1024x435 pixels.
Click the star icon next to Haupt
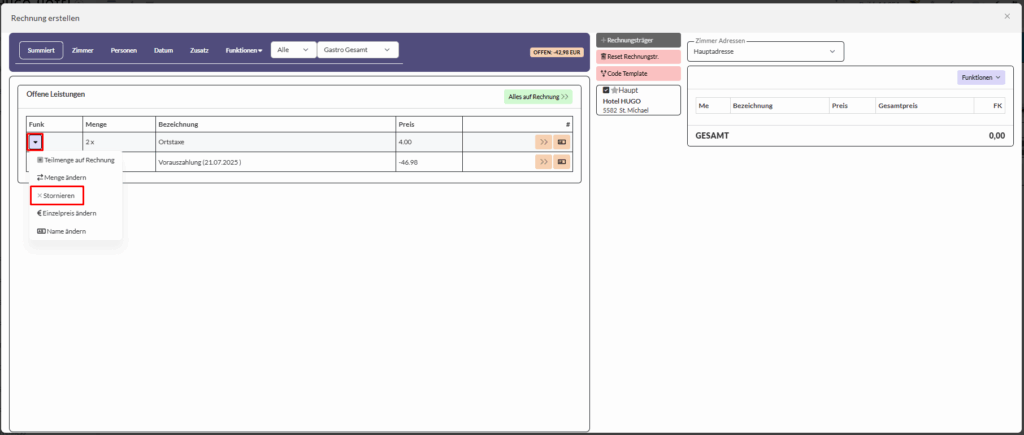click(x=615, y=91)
